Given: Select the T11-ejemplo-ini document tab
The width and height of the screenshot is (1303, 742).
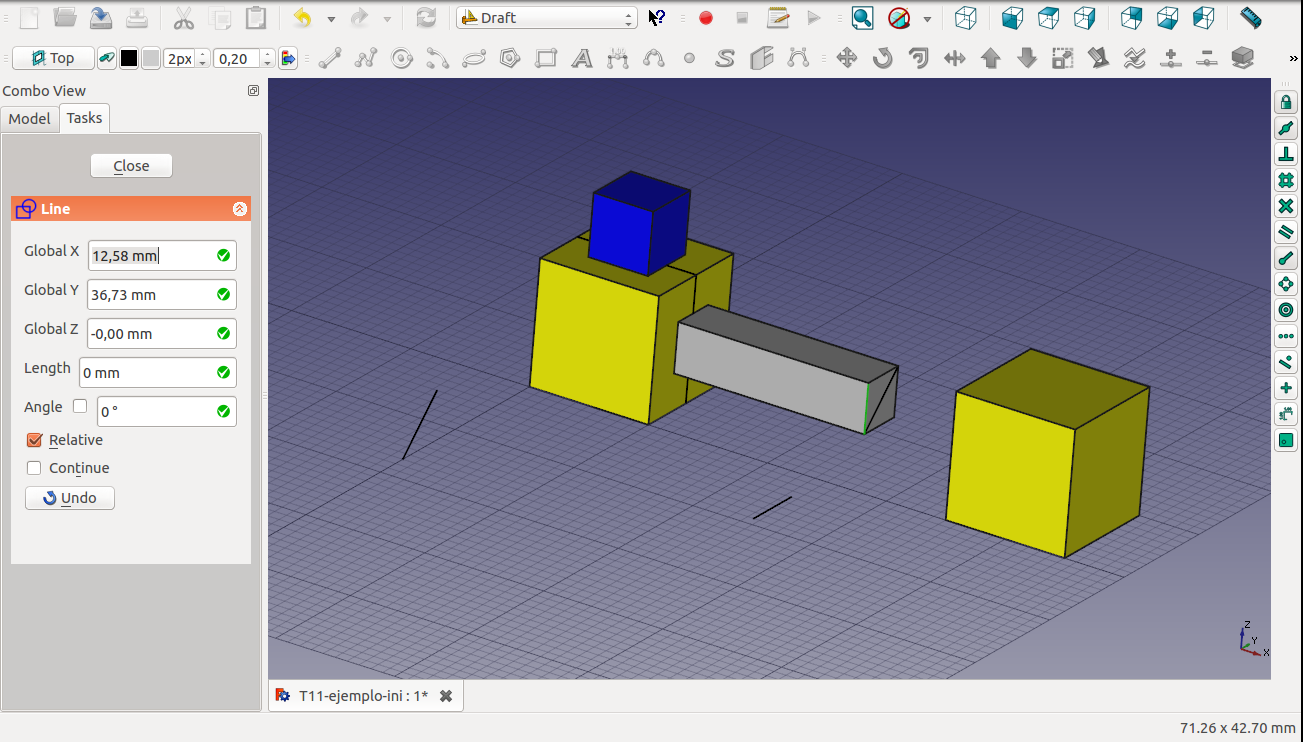Looking at the screenshot, I should pos(363,696).
